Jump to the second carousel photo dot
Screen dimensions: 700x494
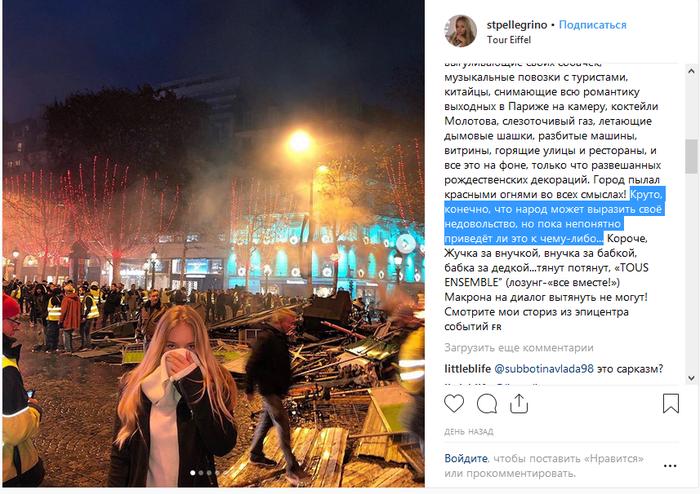click(201, 473)
